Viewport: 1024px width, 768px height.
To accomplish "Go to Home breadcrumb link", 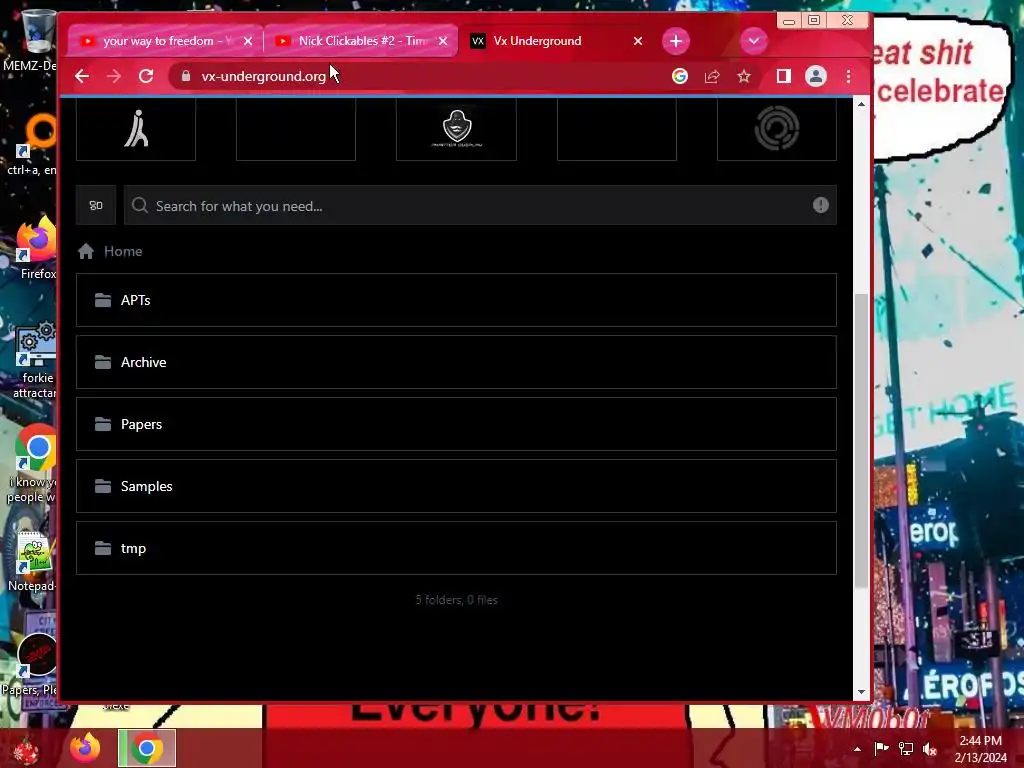I will click(123, 251).
